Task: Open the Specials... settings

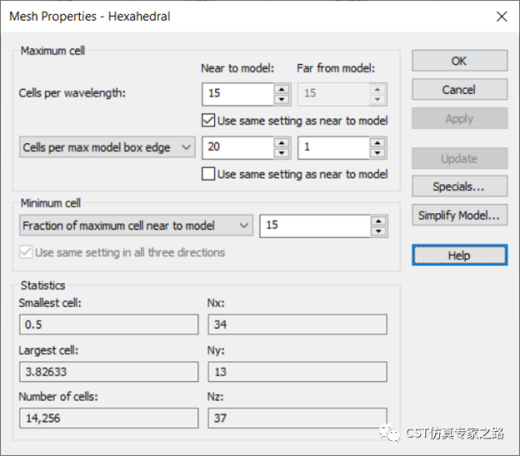Action: pyautogui.click(x=460, y=186)
